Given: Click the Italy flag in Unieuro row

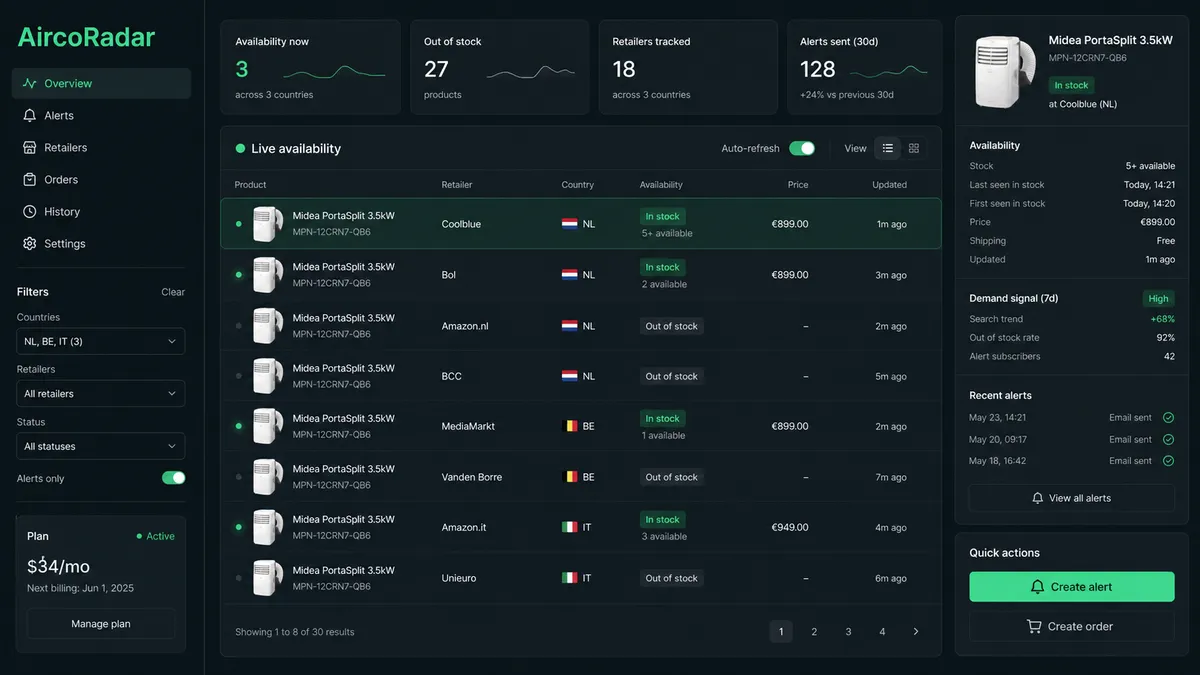Looking at the screenshot, I should [569, 578].
